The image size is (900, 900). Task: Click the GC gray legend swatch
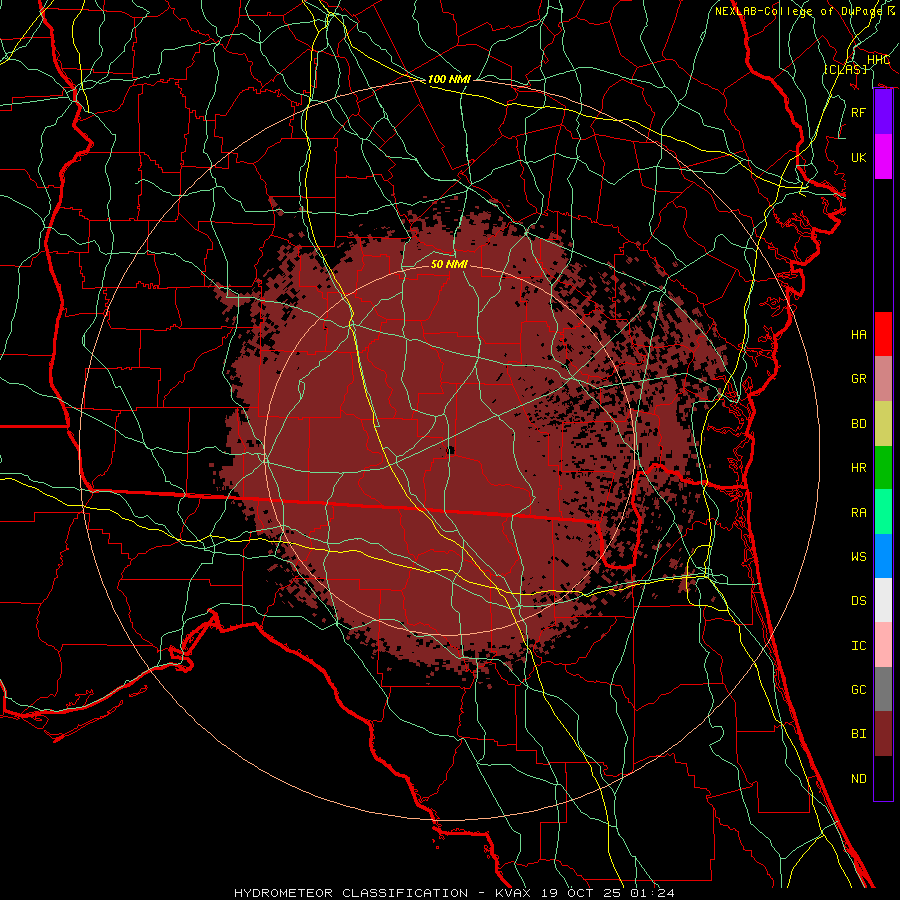pyautogui.click(x=883, y=689)
